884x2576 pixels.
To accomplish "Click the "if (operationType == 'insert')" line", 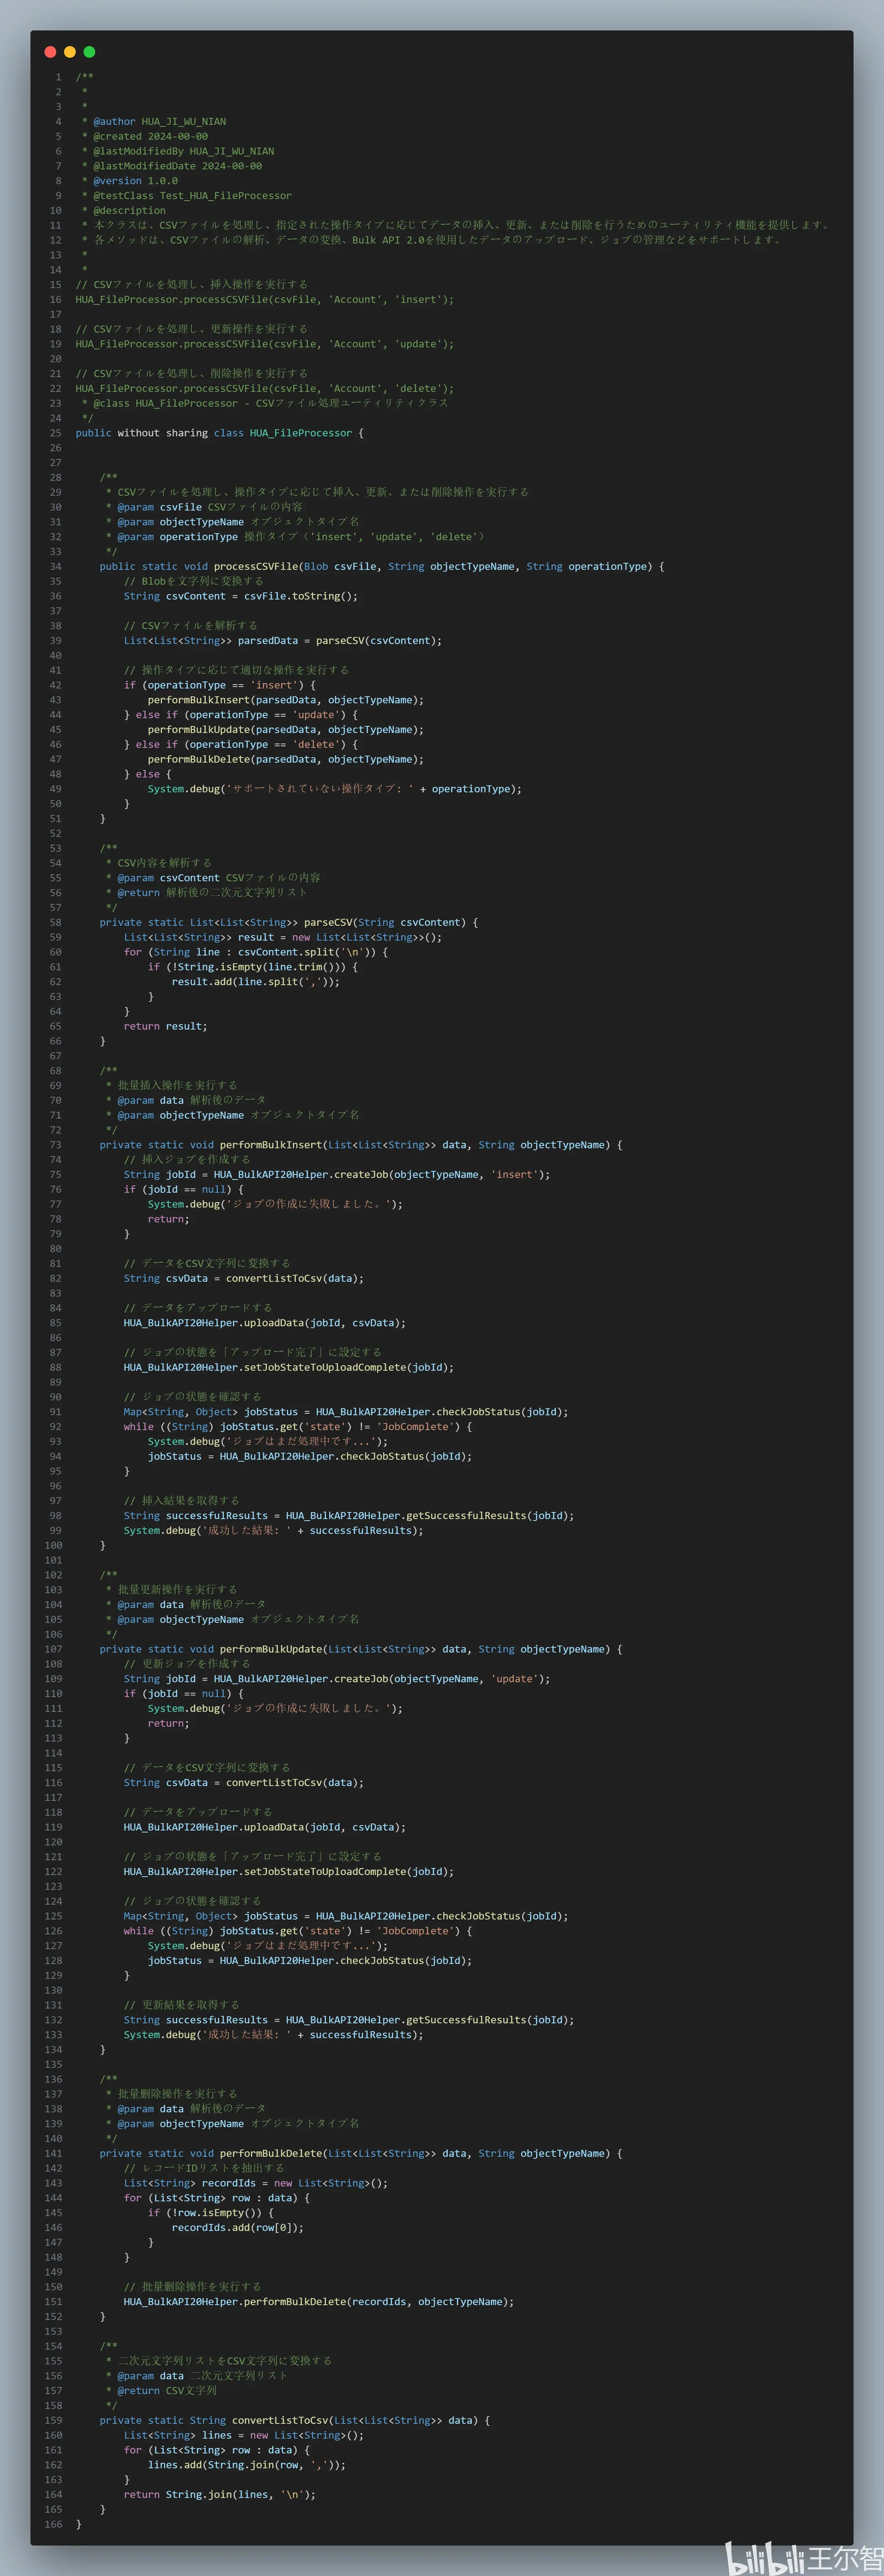I will click(x=220, y=685).
